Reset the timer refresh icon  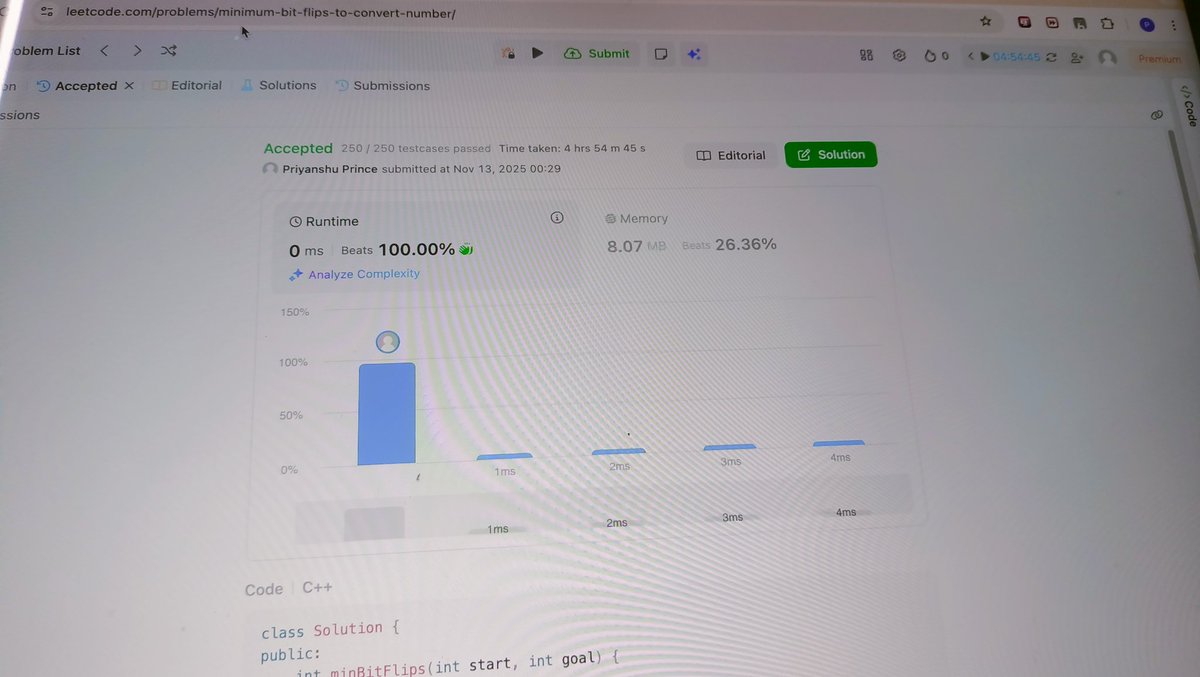[x=1051, y=58]
